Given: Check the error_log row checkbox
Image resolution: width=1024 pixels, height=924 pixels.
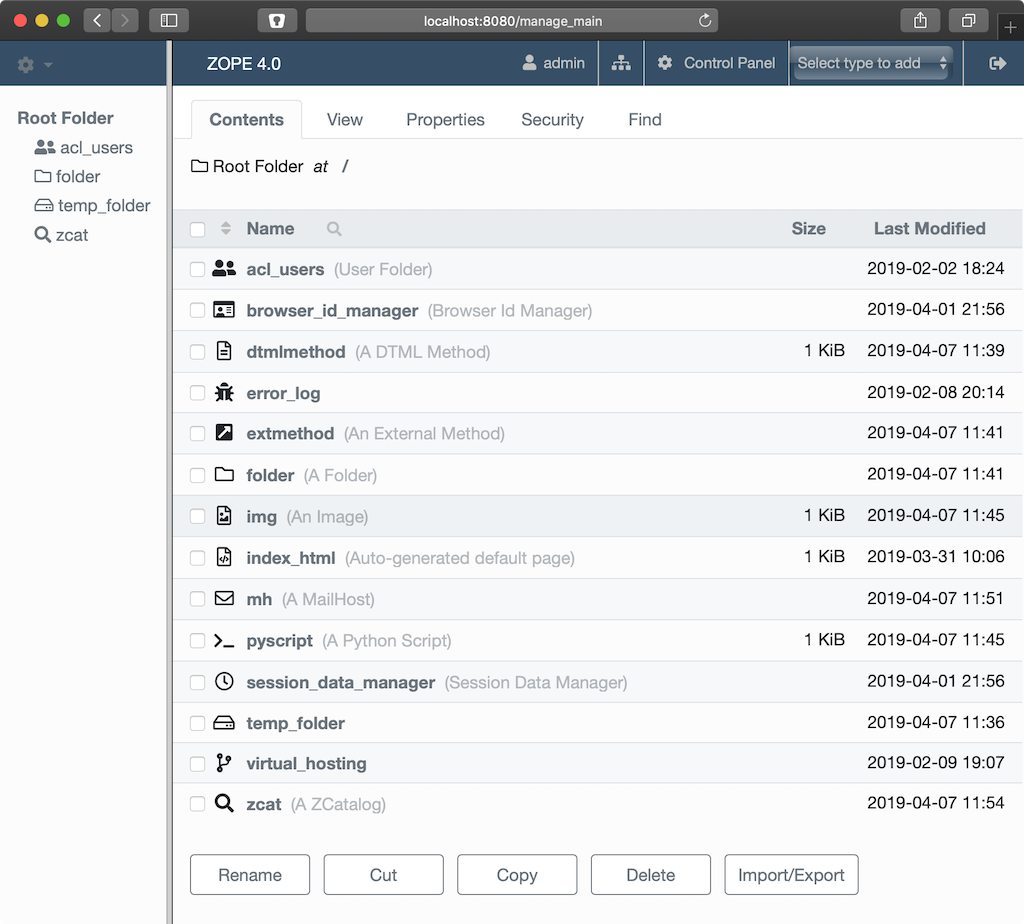Looking at the screenshot, I should 197,392.
